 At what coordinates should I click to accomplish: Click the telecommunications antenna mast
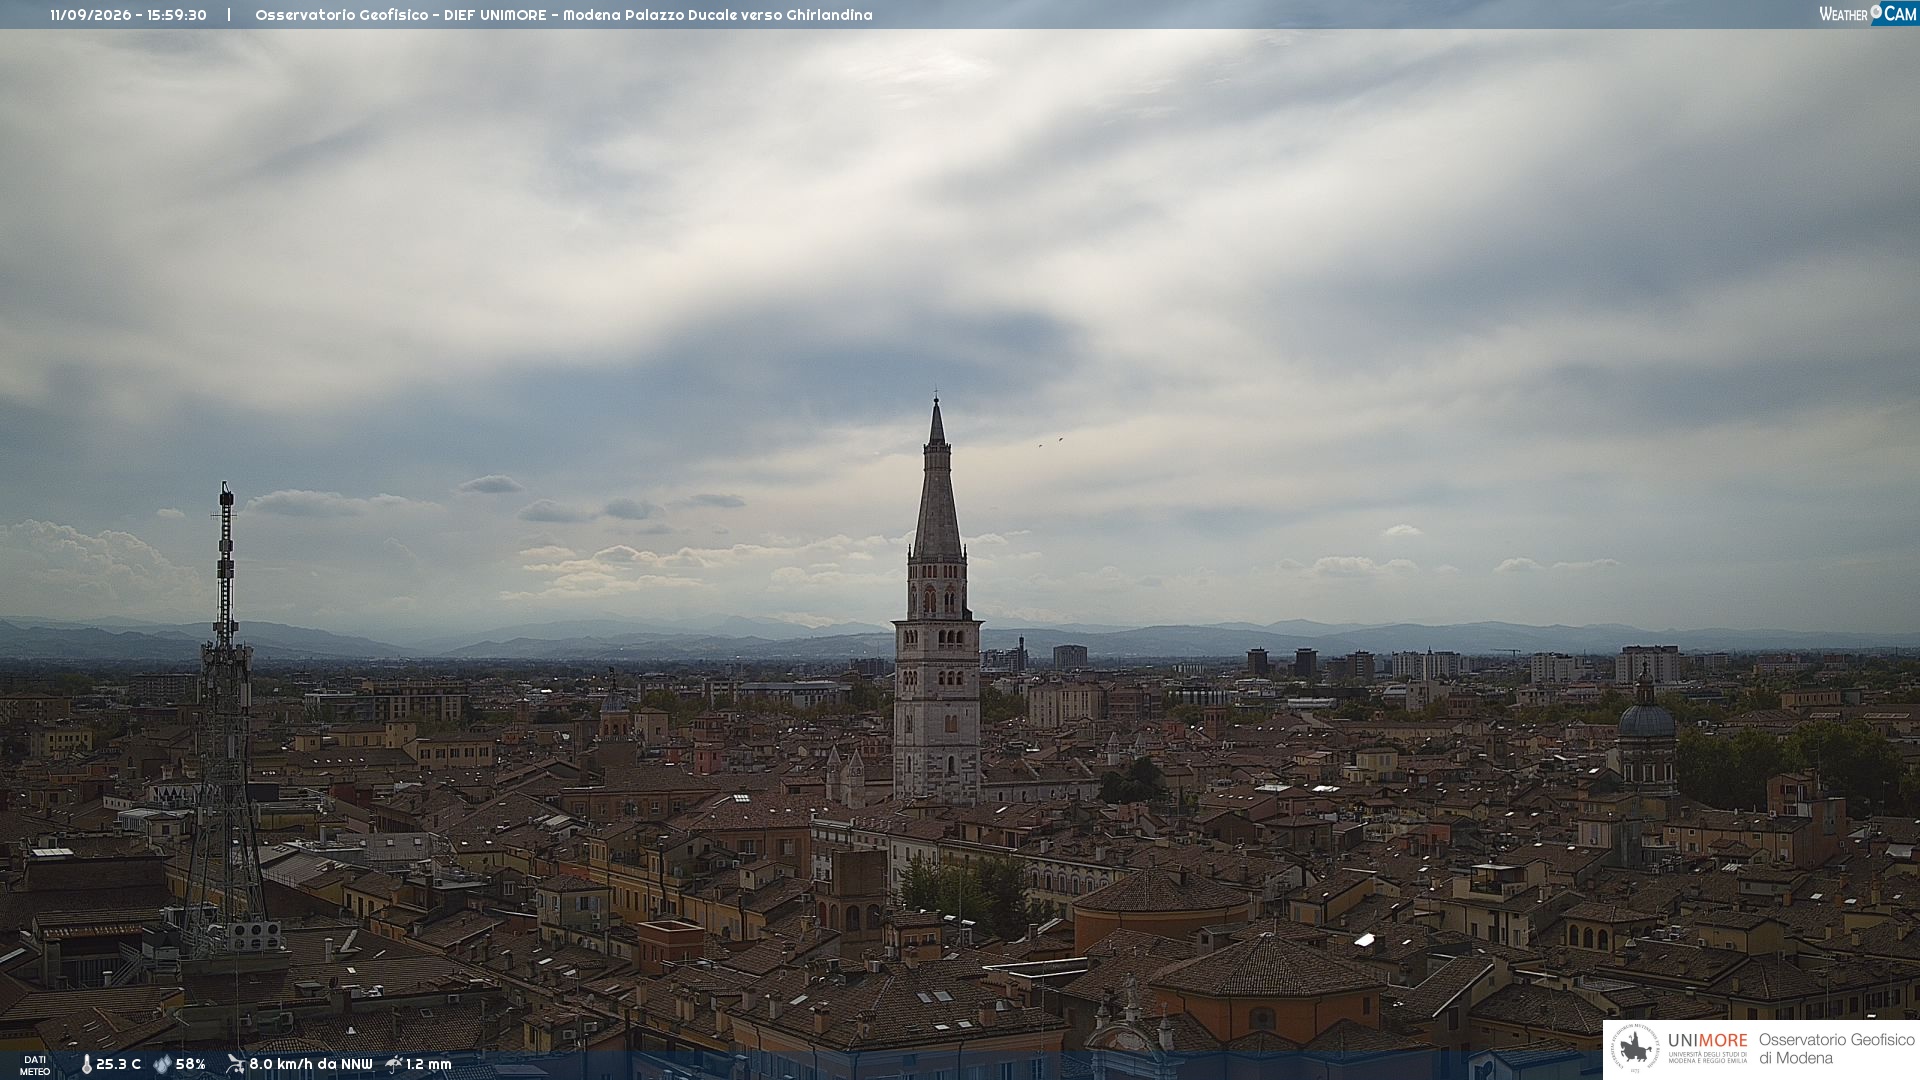[x=225, y=720]
